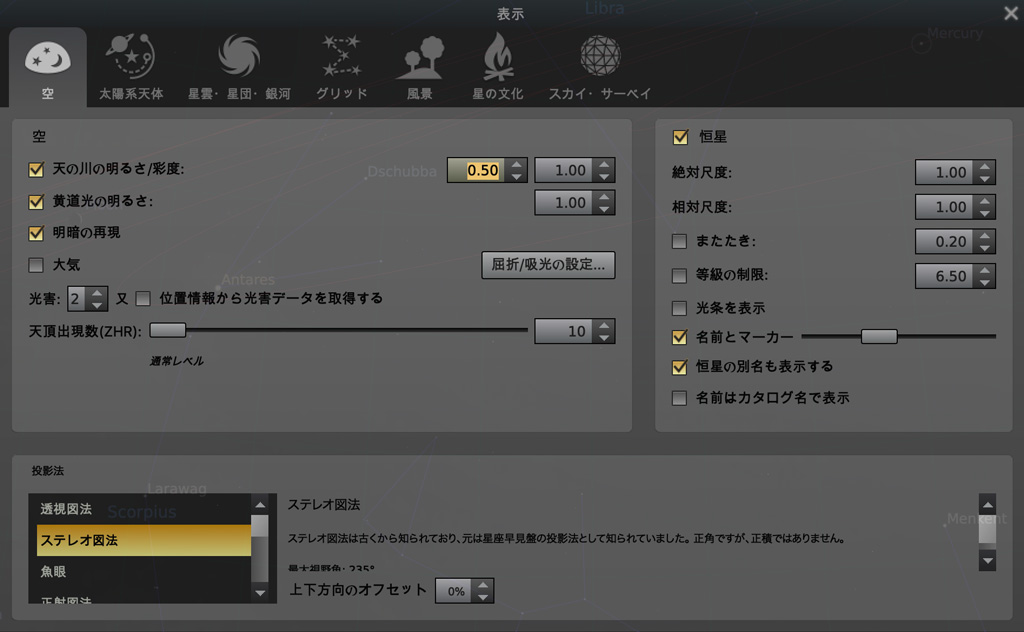Click the ZHR number field

(x=565, y=331)
